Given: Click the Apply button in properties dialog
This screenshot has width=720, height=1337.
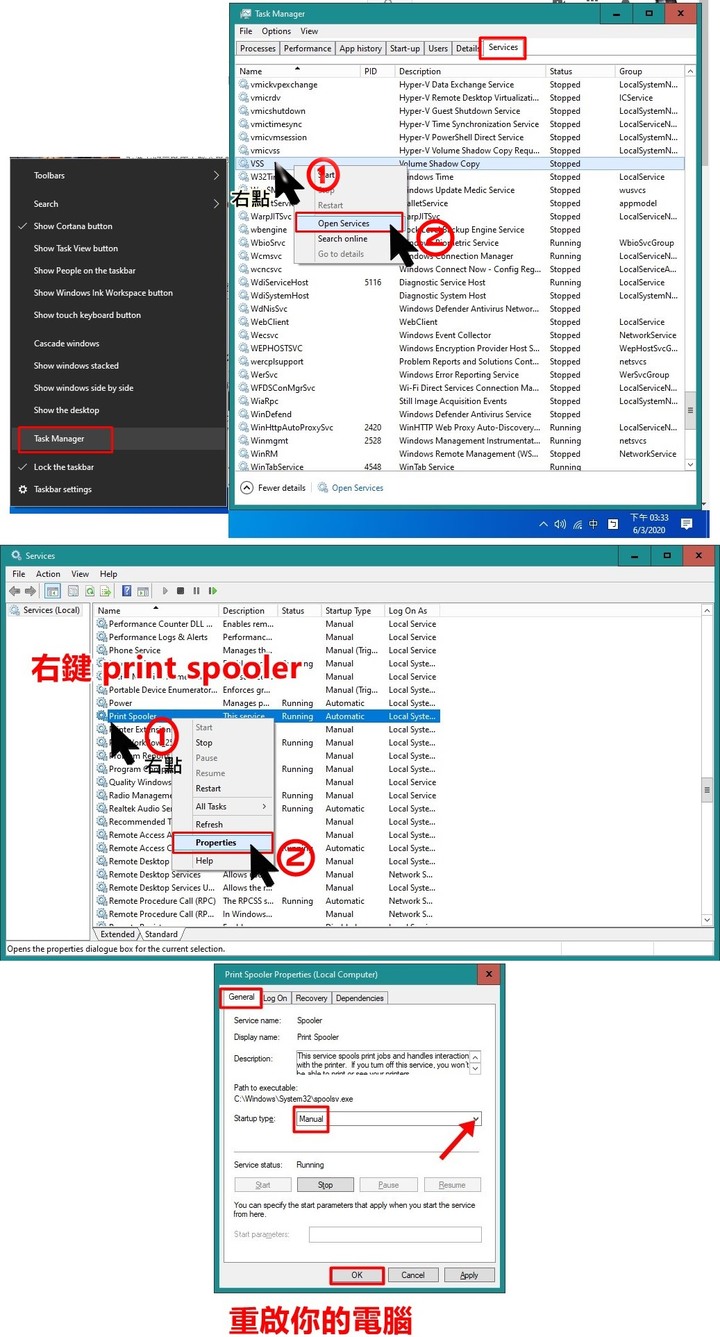Looking at the screenshot, I should tap(469, 1275).
